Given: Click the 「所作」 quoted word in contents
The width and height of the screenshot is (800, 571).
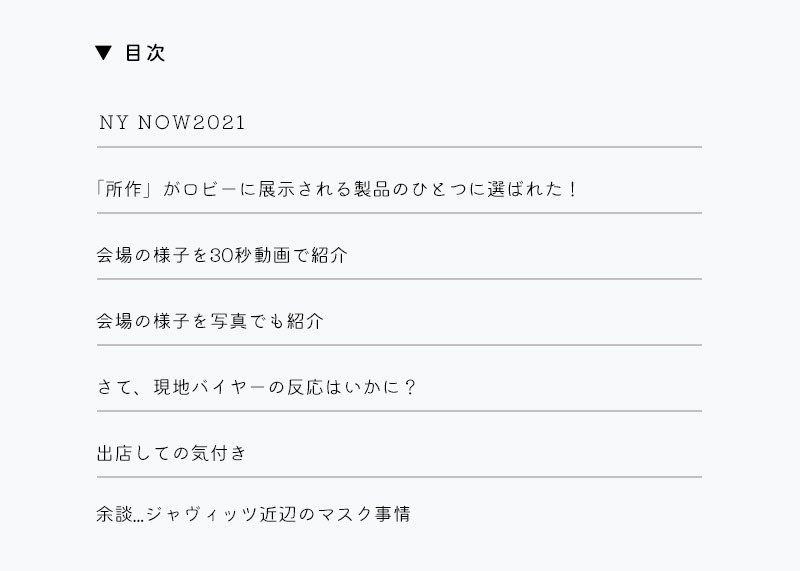Looking at the screenshot, I should [x=124, y=189].
